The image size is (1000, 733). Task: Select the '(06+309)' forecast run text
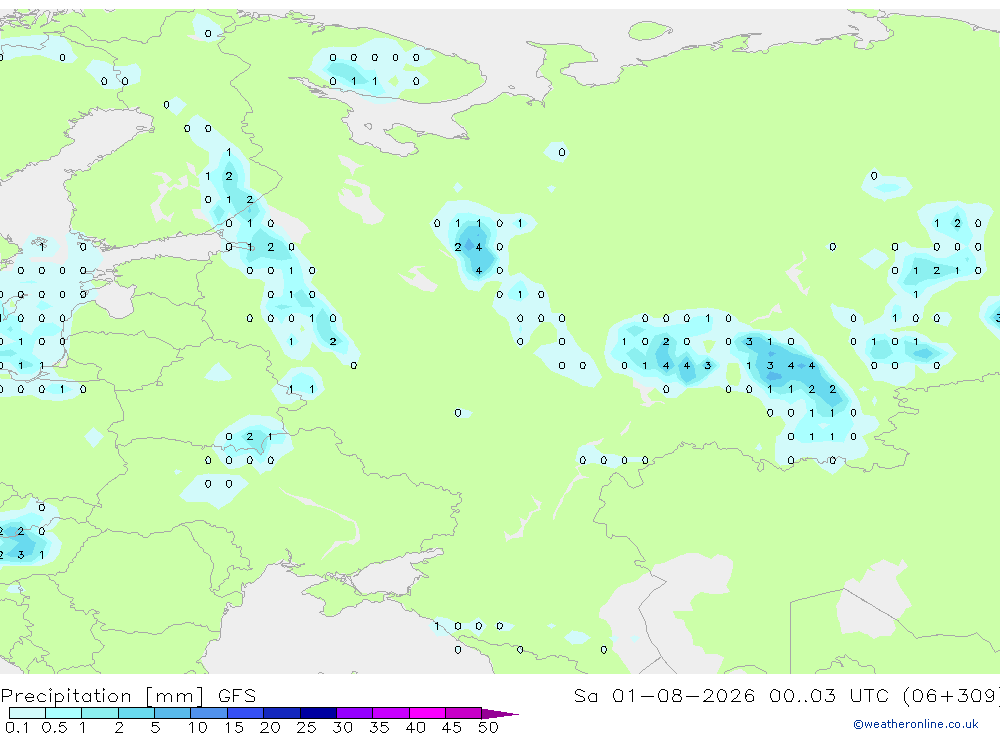[951, 695]
